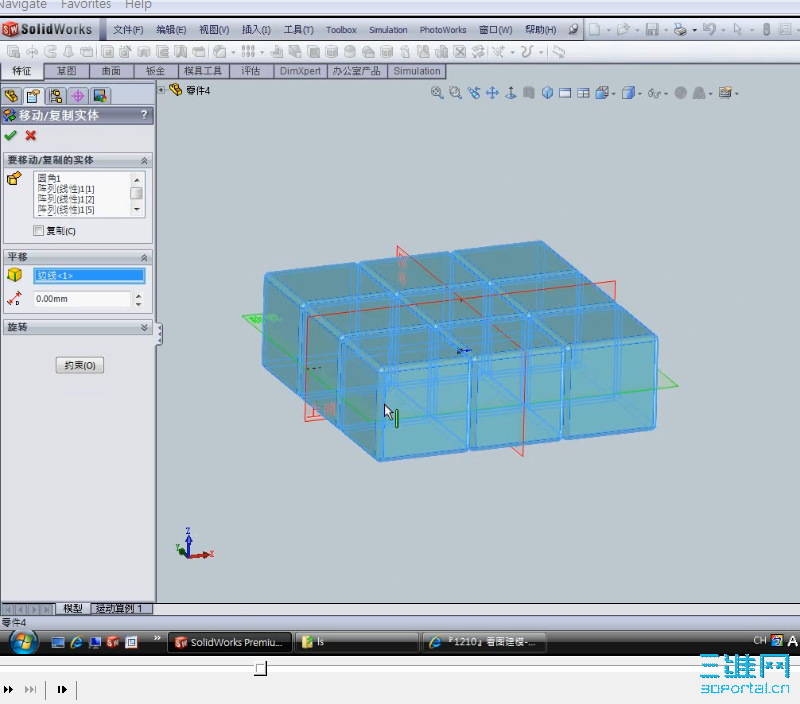Screen dimensions: 800x704
Task: Click the View Settings icon
Action: click(725, 93)
